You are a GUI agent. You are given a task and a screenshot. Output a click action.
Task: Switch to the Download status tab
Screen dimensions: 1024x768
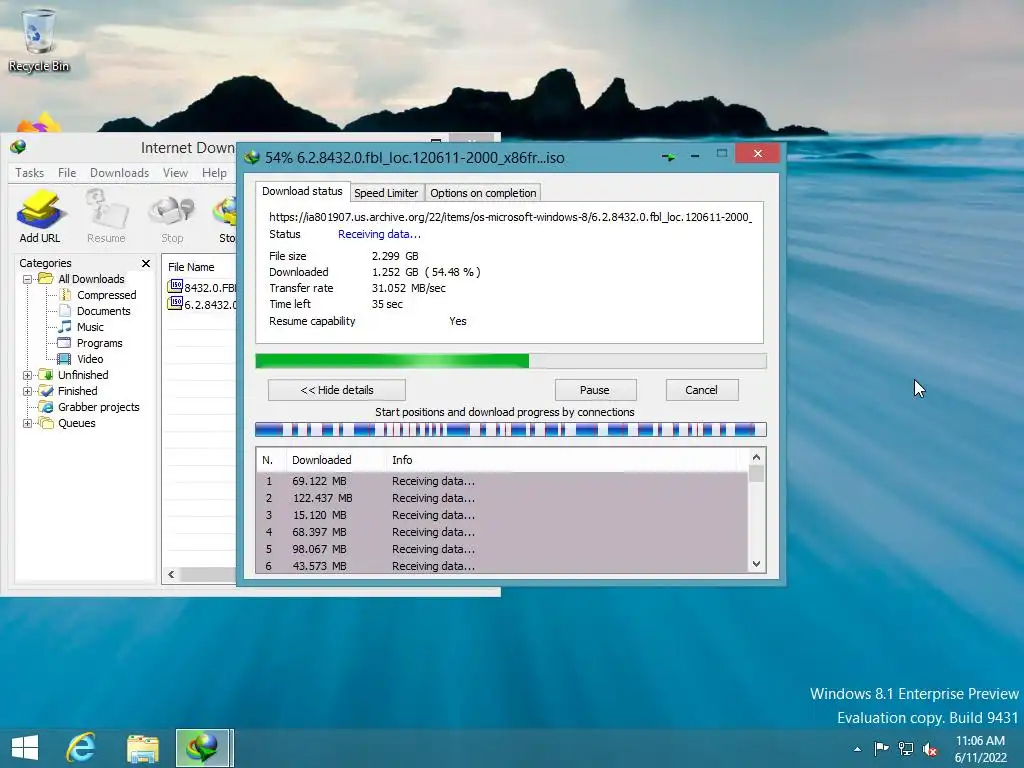point(302,191)
